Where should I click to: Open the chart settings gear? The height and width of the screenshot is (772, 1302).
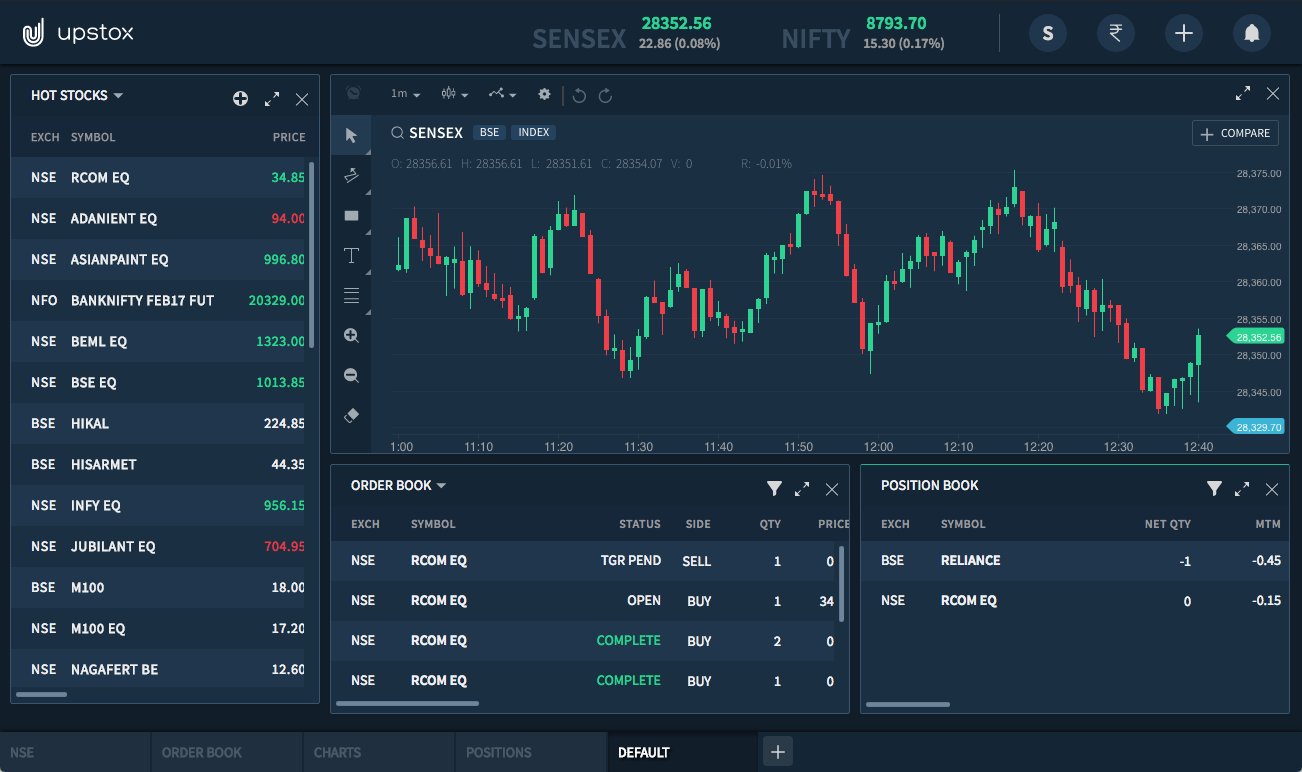(x=543, y=93)
